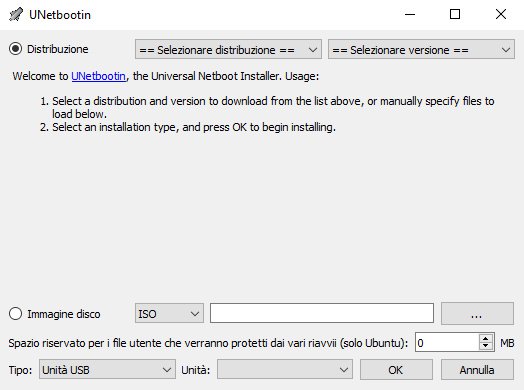The image size is (524, 390).
Task: Decrease reserved space with the down arrow
Action: pos(486,346)
